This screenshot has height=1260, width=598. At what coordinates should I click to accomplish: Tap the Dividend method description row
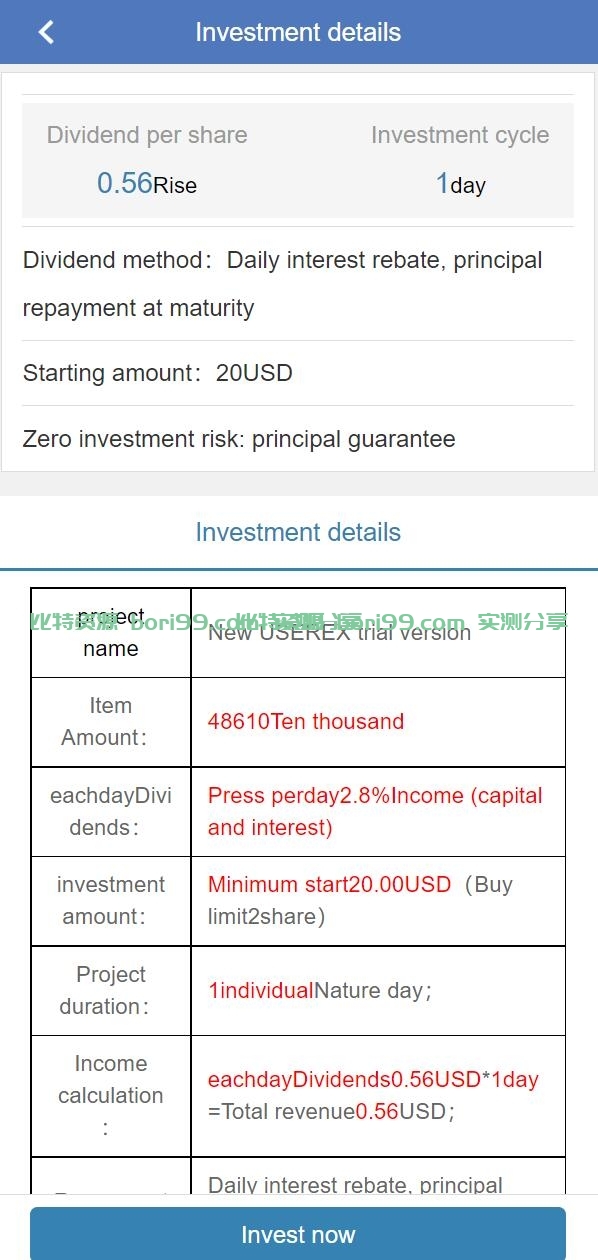(x=298, y=284)
